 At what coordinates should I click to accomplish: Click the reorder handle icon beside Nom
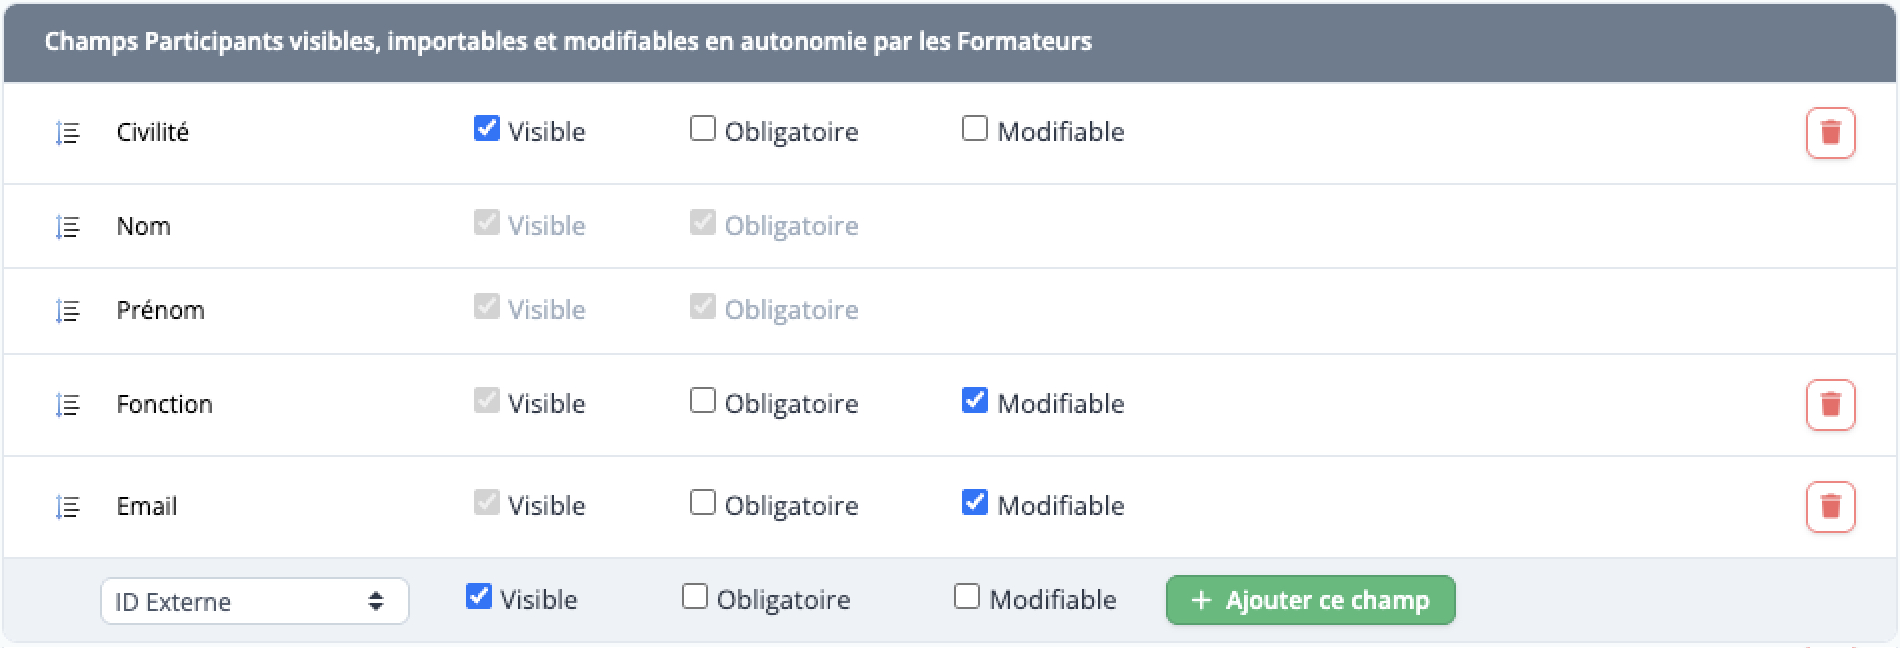[x=67, y=227]
